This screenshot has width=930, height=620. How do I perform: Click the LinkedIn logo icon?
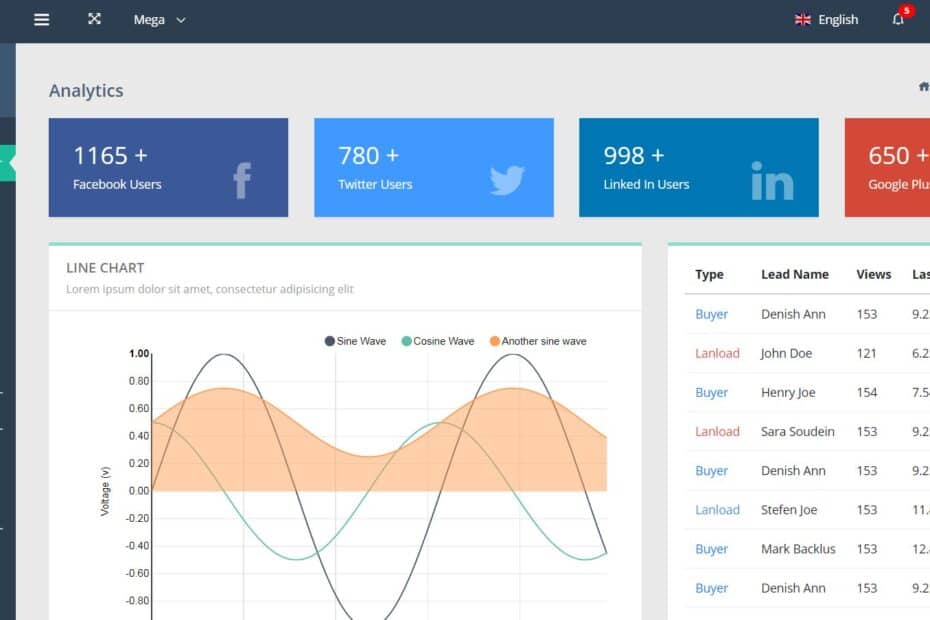772,180
